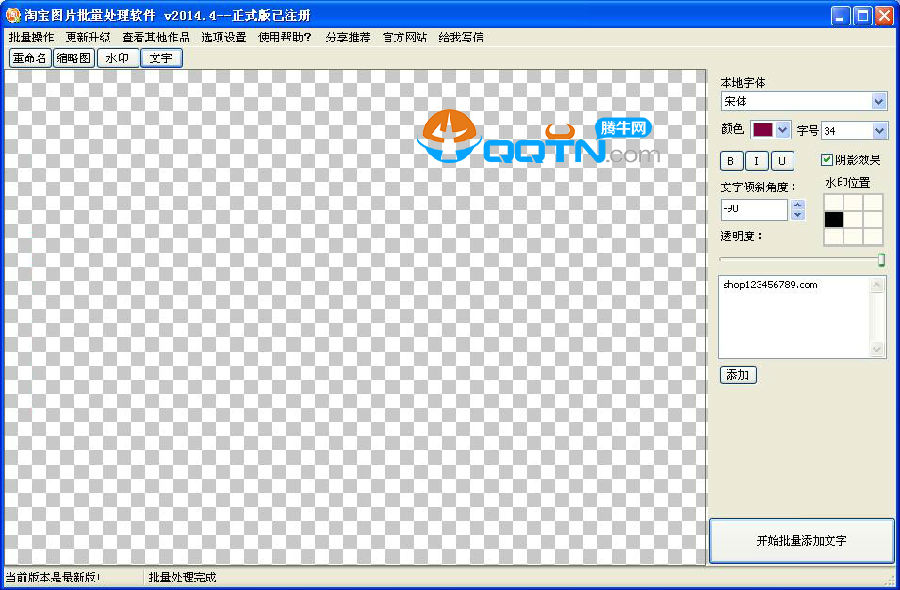This screenshot has height=590, width=900.
Task: Select the bottom-right watermark position cell
Action: (873, 236)
